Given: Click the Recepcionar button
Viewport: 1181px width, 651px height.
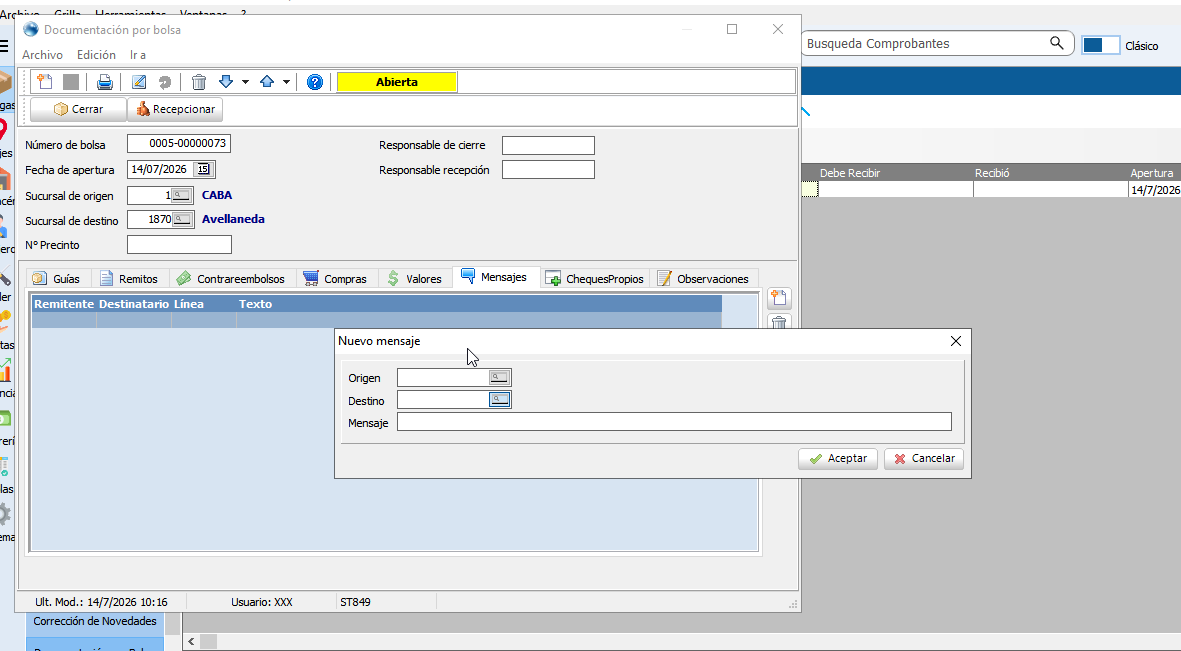Looking at the screenshot, I should point(175,109).
